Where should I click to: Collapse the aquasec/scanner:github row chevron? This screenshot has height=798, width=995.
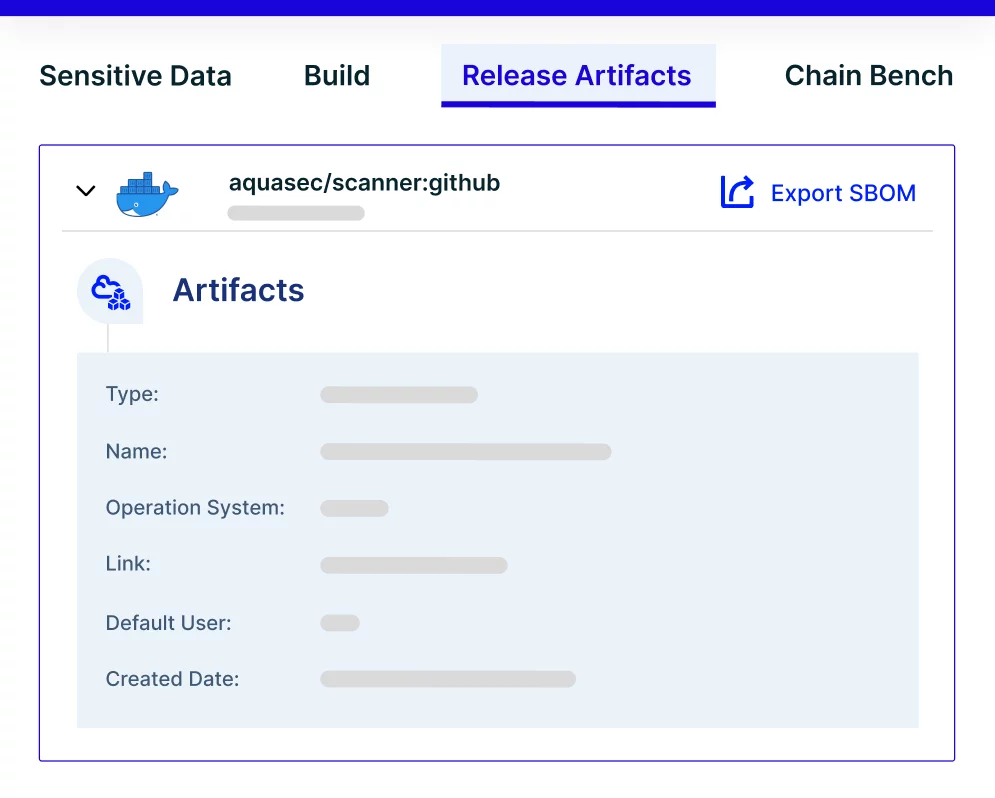86,191
